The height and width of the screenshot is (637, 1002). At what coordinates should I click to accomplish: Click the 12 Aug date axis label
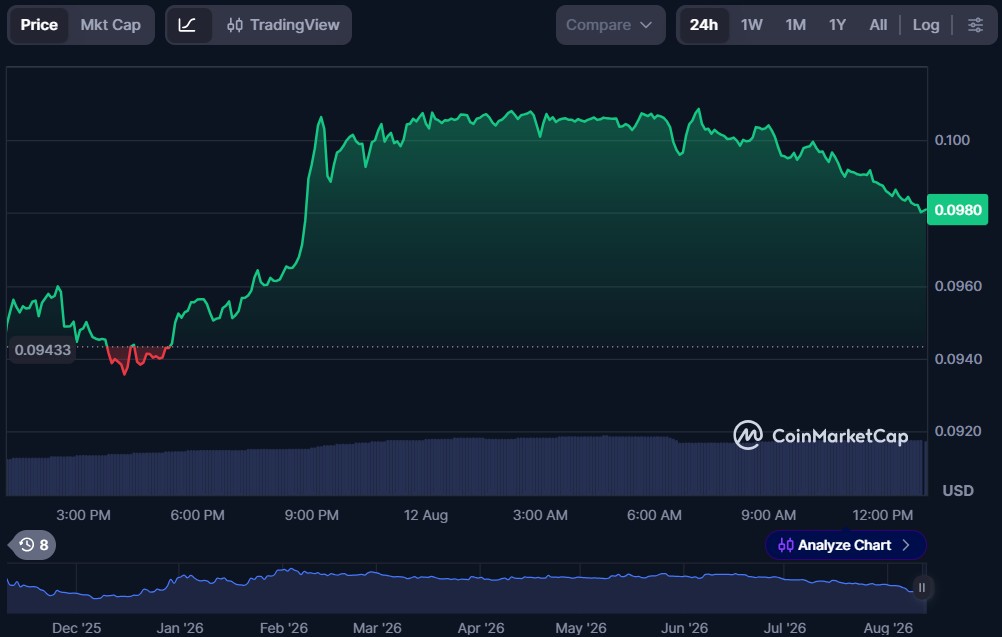tap(426, 515)
